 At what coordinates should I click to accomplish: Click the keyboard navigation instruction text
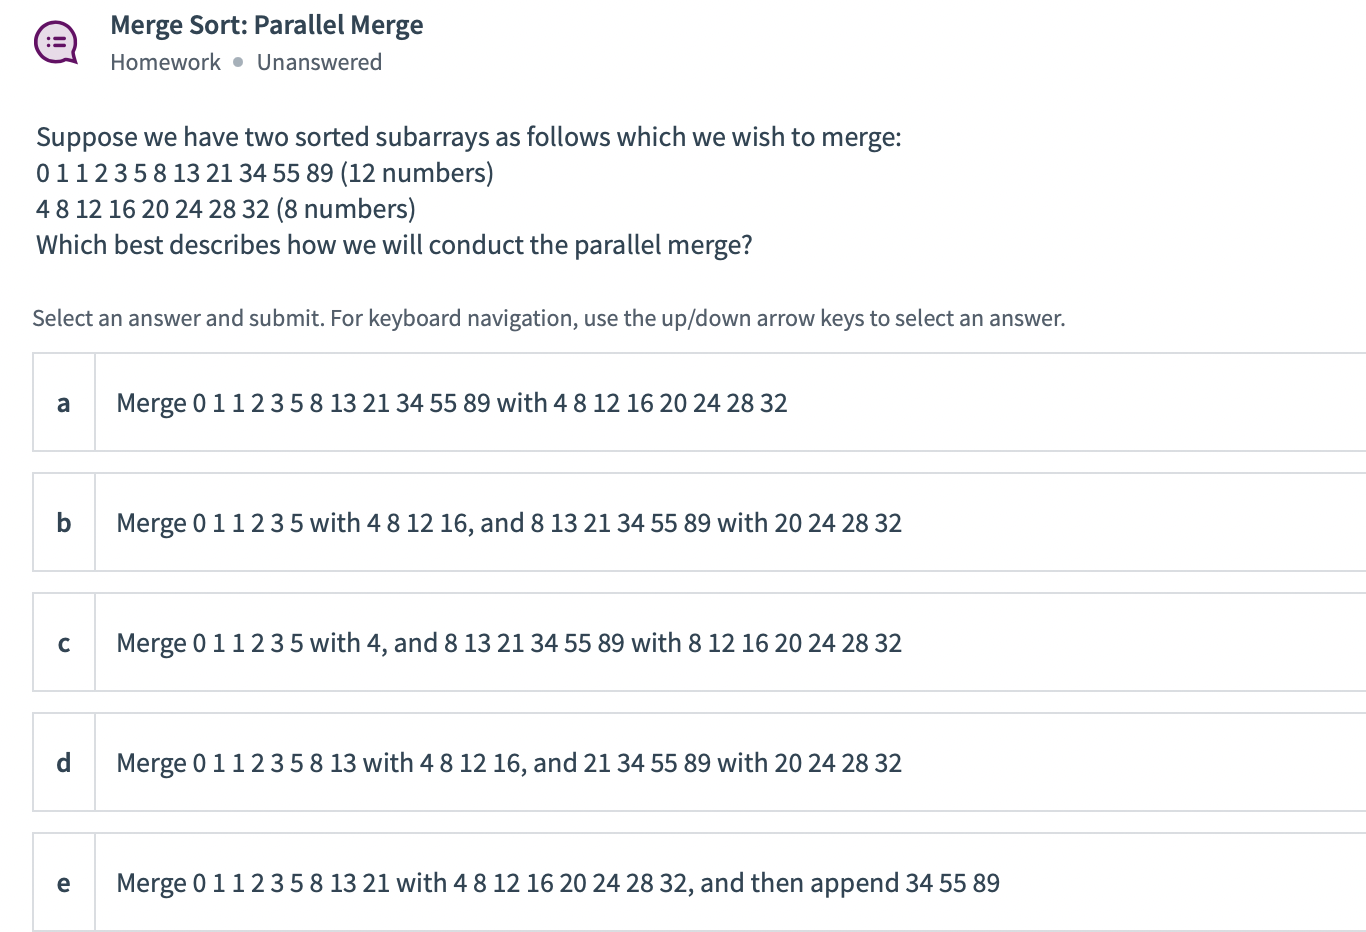point(550,317)
